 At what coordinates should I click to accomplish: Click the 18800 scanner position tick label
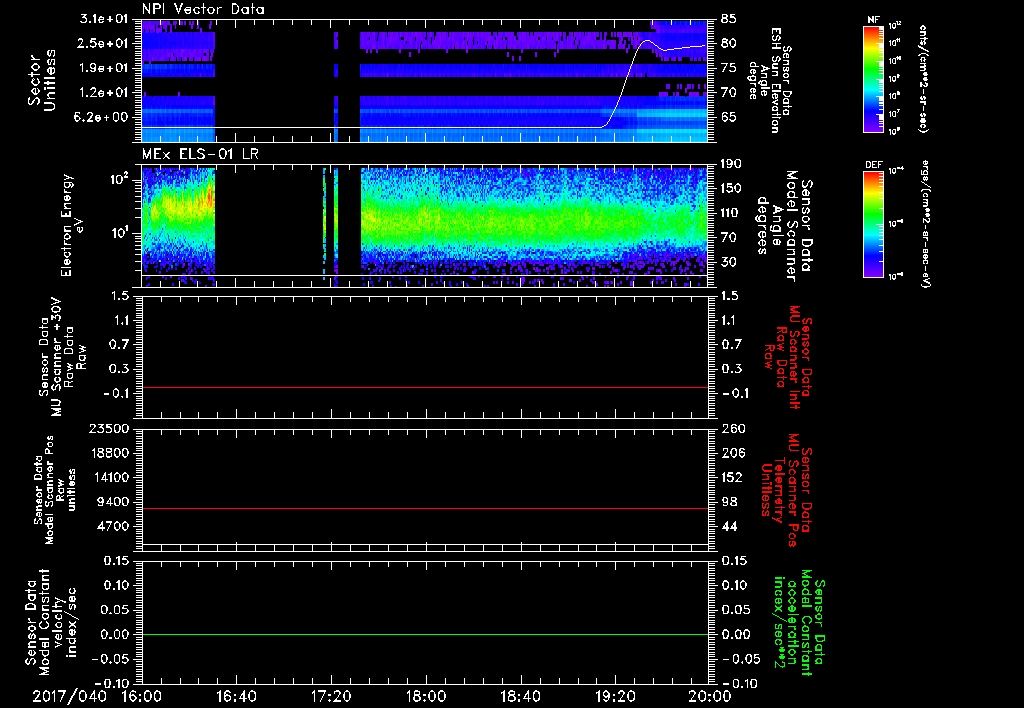[109, 453]
